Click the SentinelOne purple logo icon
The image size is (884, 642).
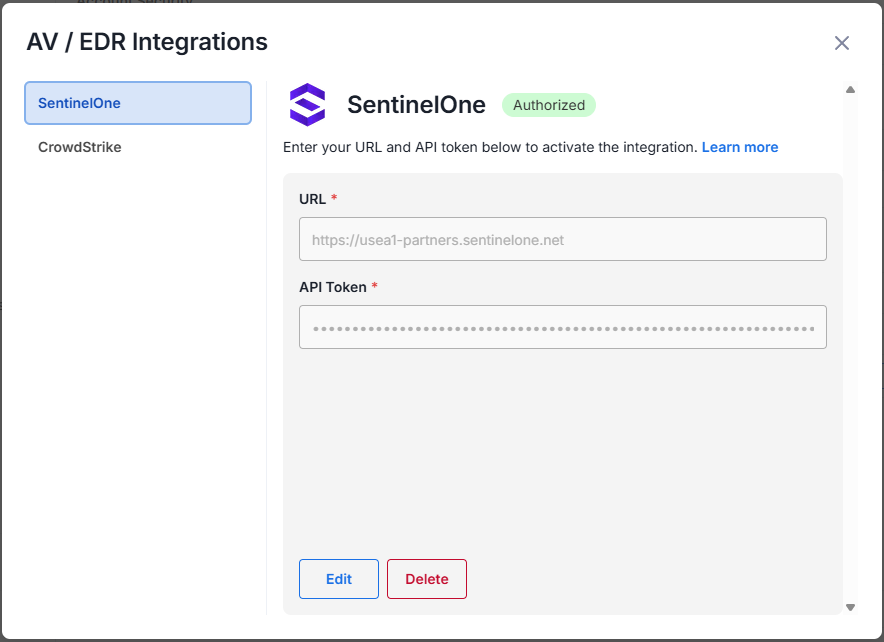[x=307, y=105]
